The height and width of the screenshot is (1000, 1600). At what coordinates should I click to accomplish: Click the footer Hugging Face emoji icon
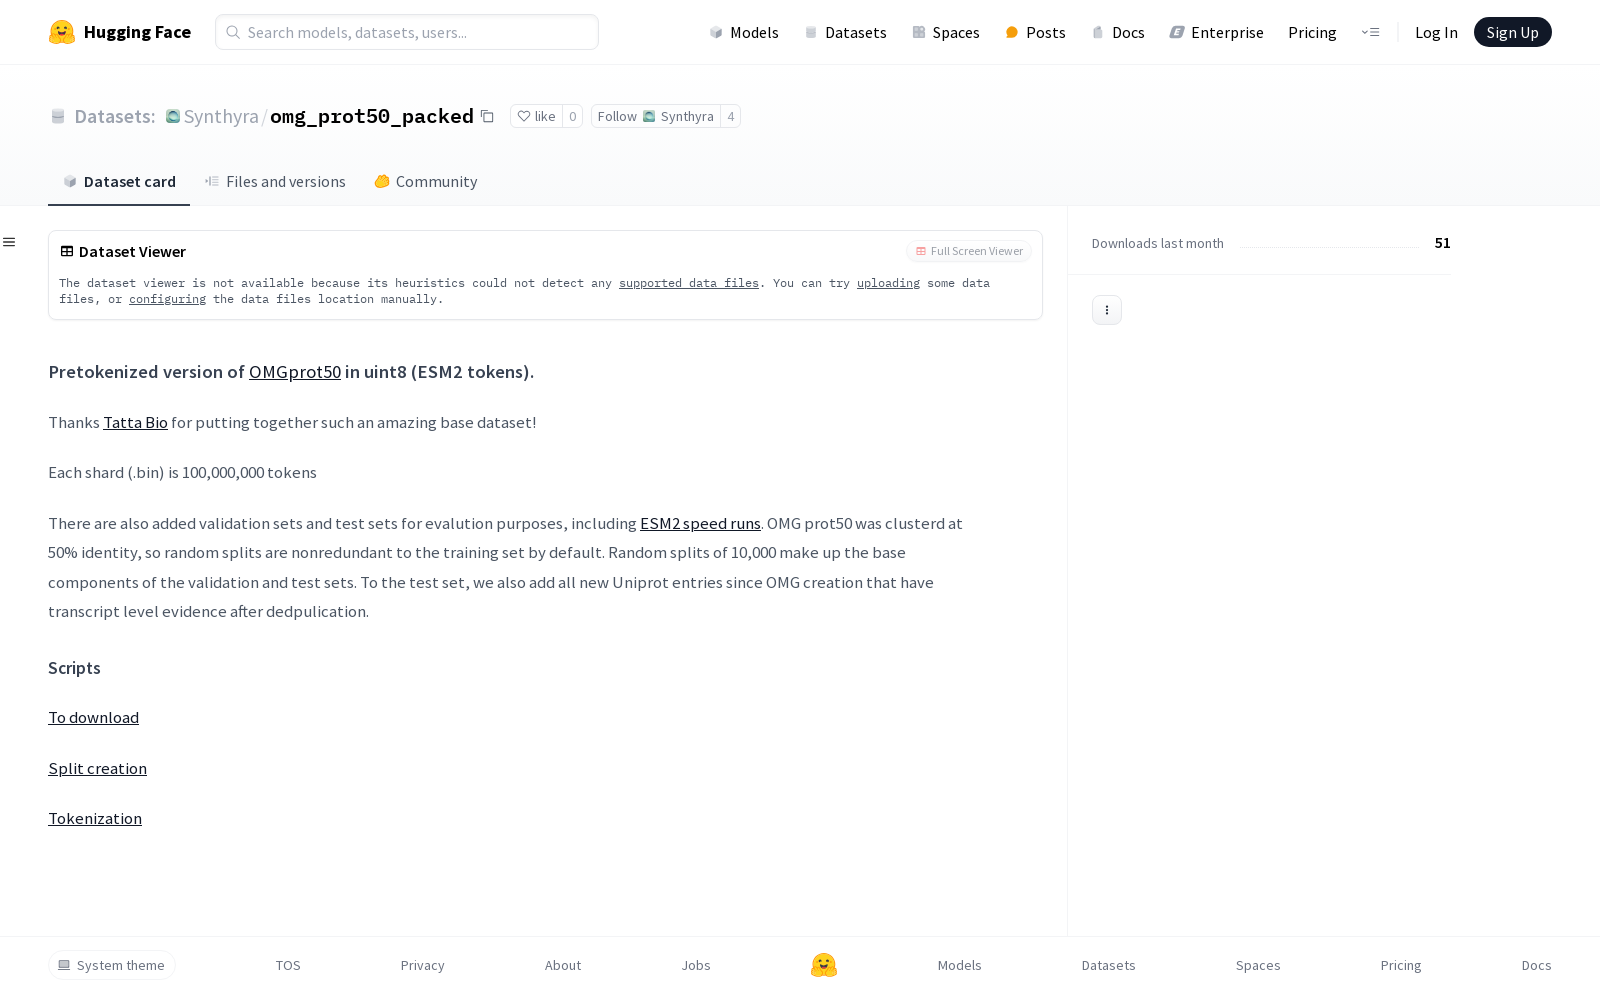tap(824, 965)
